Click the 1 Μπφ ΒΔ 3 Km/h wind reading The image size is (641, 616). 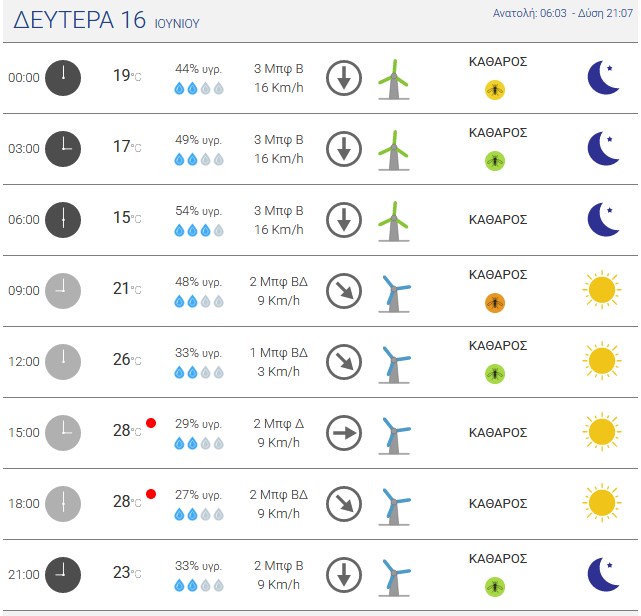pos(279,362)
